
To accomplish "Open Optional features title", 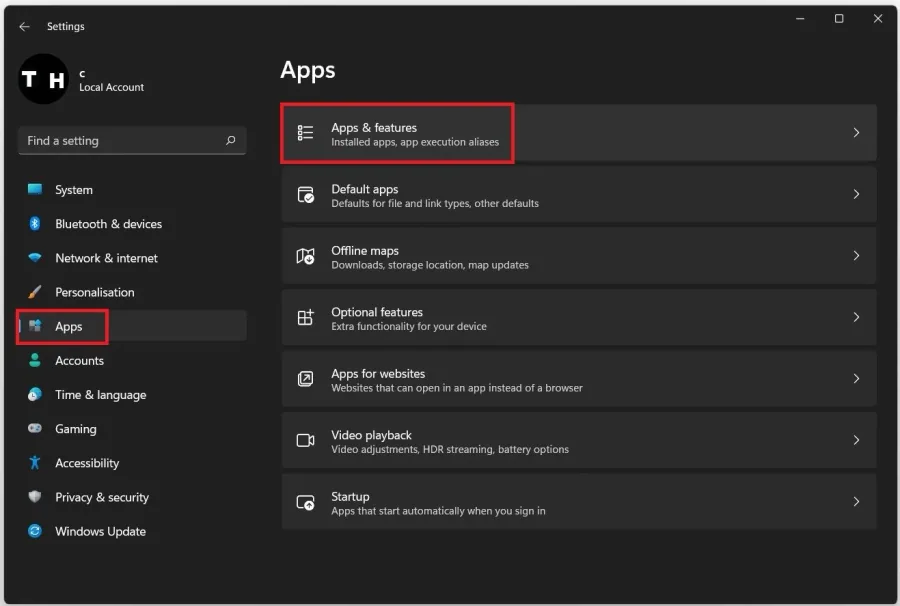I will point(377,312).
